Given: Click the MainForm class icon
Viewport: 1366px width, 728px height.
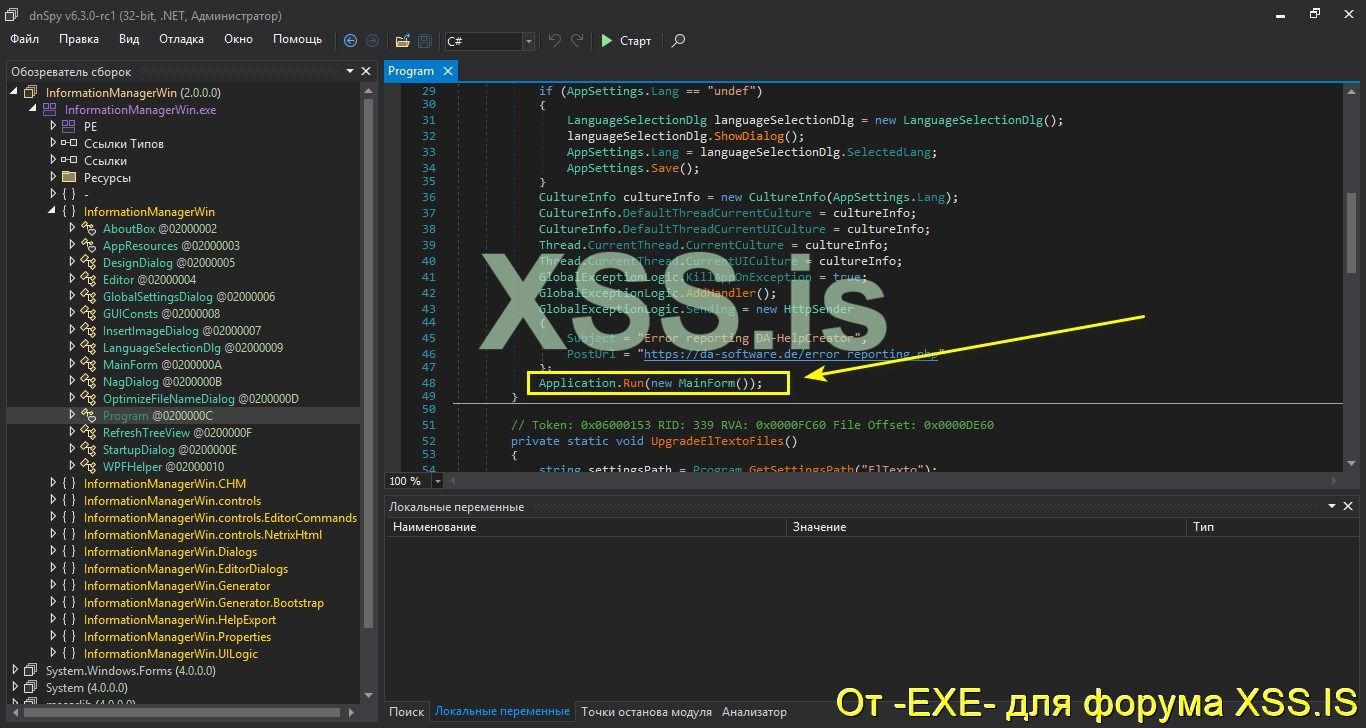Looking at the screenshot, I should click(89, 364).
